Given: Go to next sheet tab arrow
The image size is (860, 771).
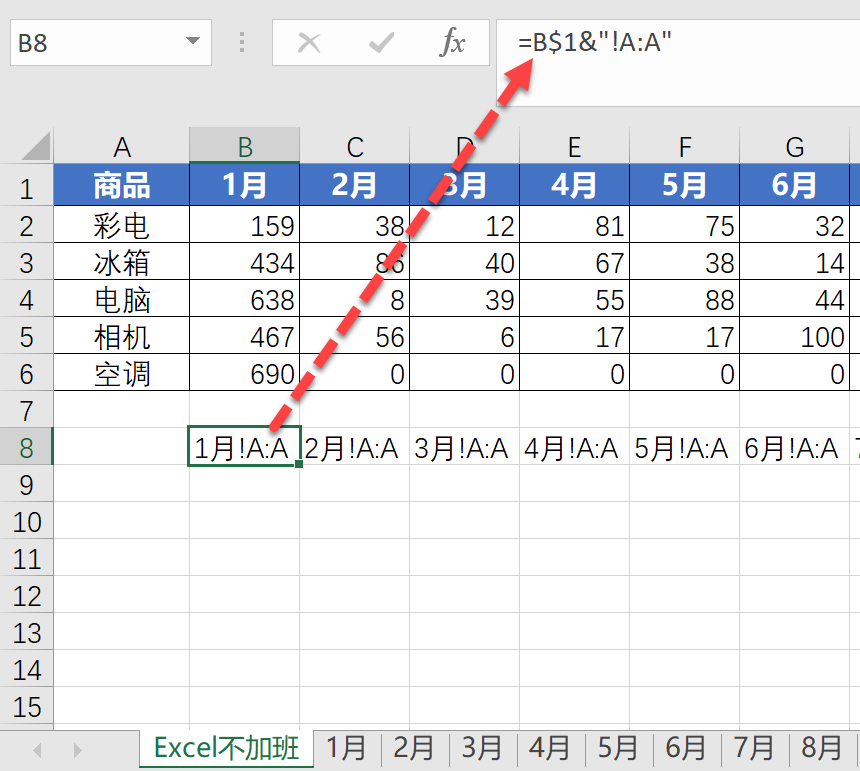Looking at the screenshot, I should pyautogui.click(x=77, y=750).
